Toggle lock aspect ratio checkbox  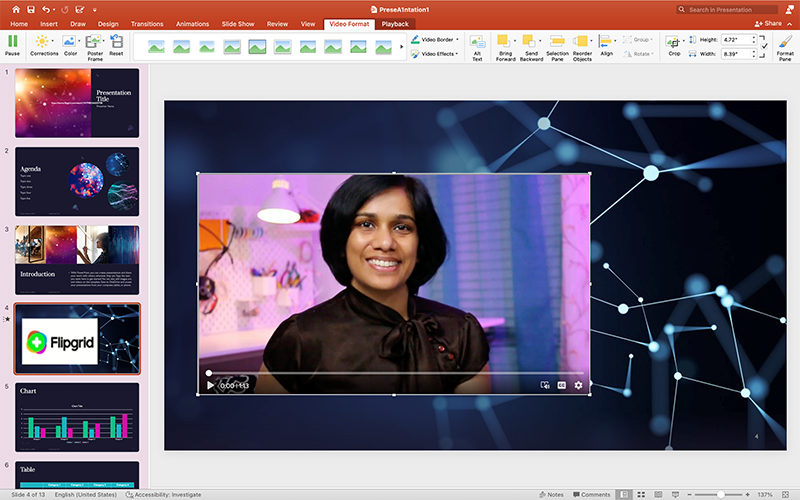point(764,46)
